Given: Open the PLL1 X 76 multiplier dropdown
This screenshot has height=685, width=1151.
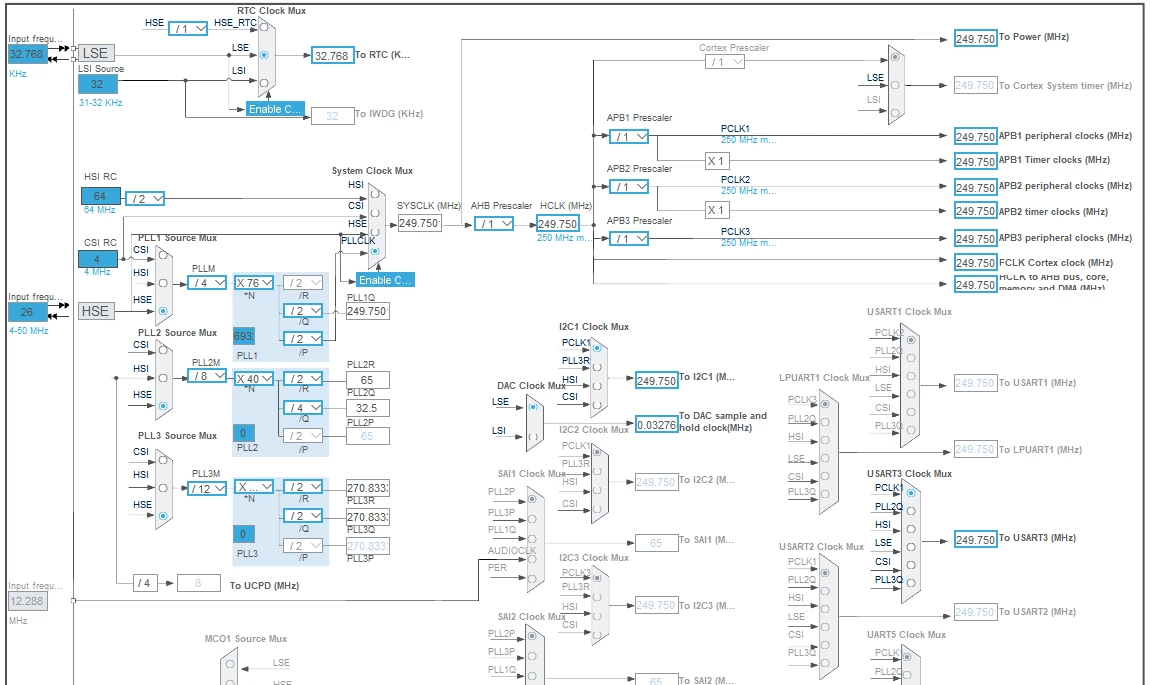Looking at the screenshot, I should tap(254, 283).
